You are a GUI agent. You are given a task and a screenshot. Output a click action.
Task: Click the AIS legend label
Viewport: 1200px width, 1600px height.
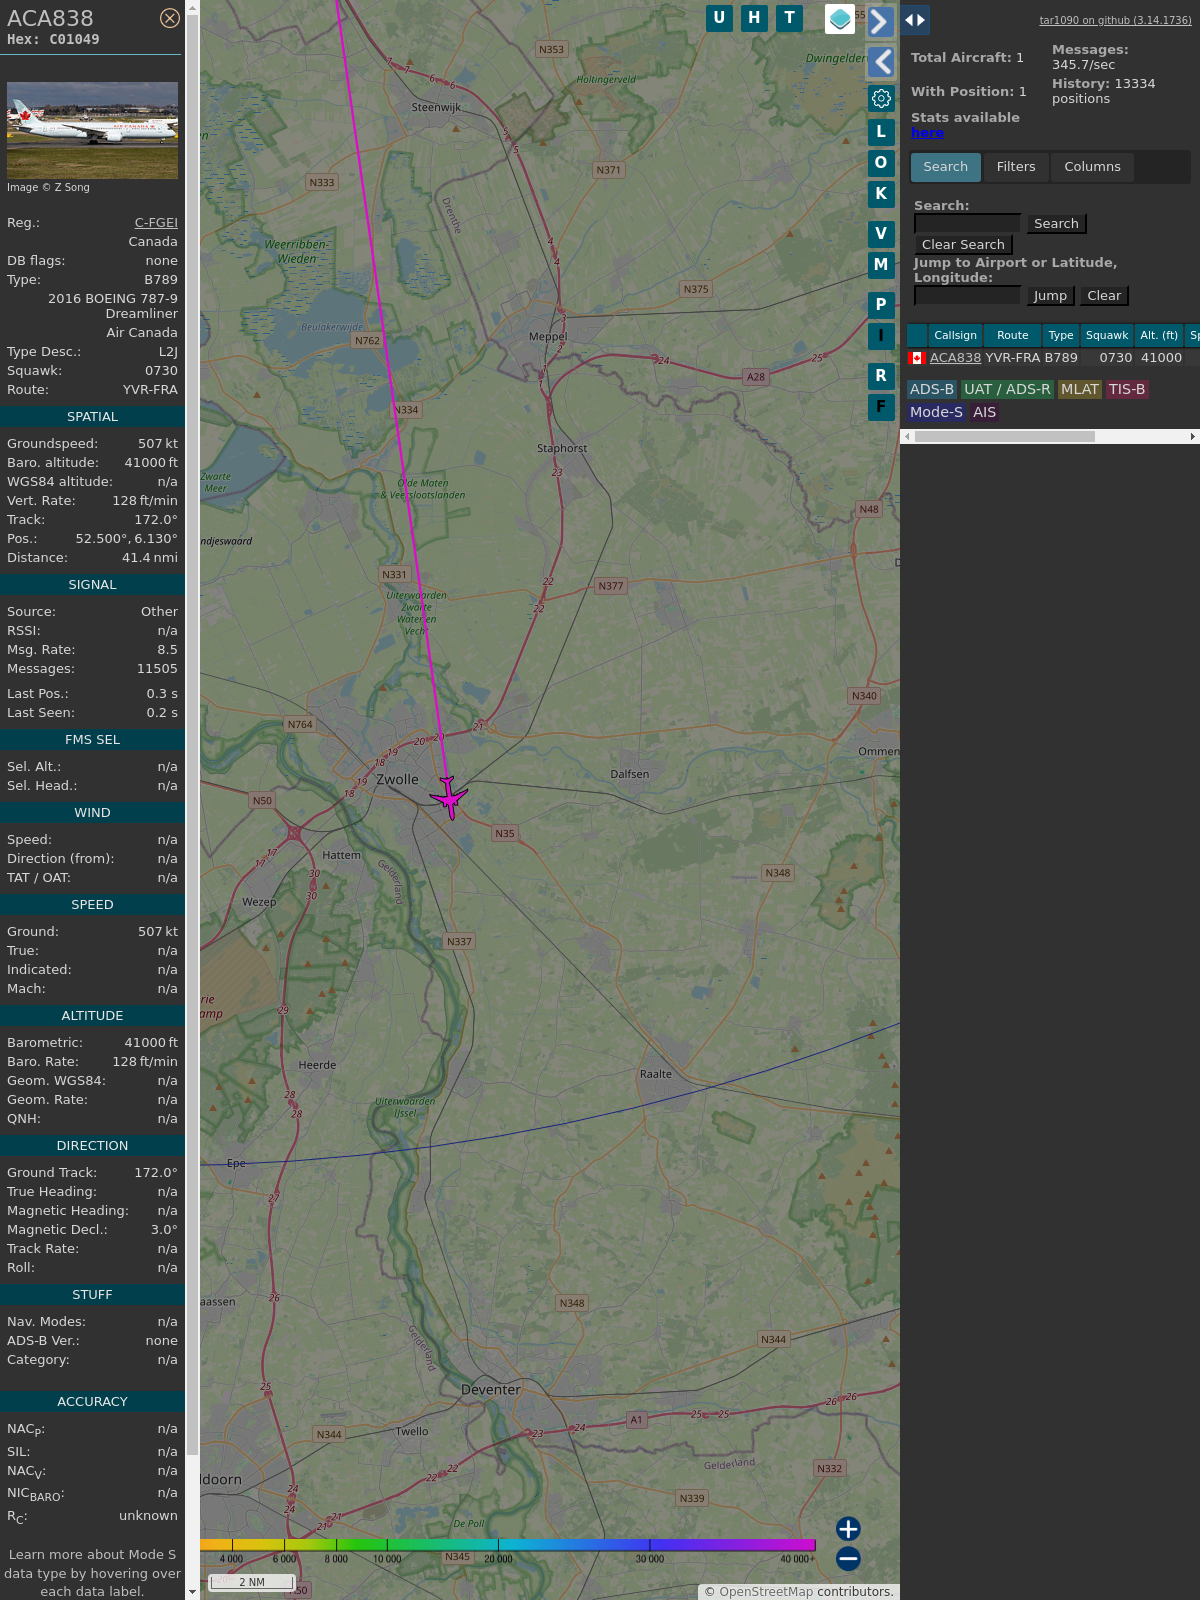click(x=985, y=413)
